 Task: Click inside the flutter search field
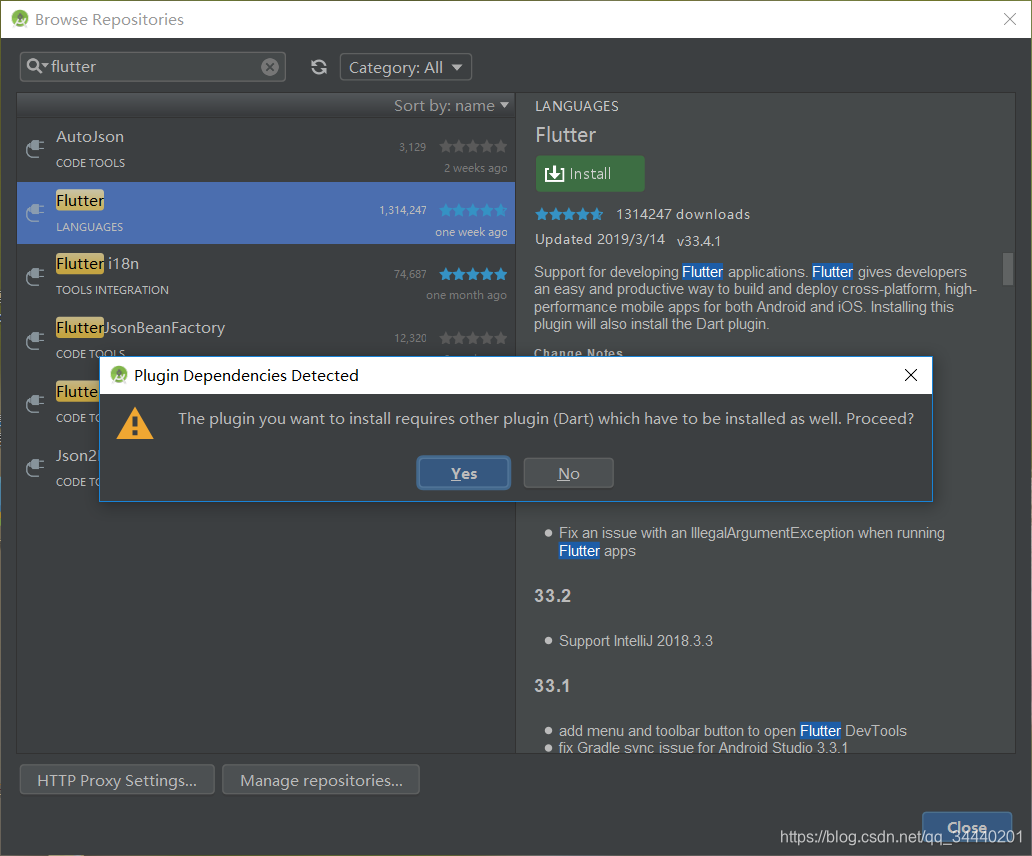(155, 66)
